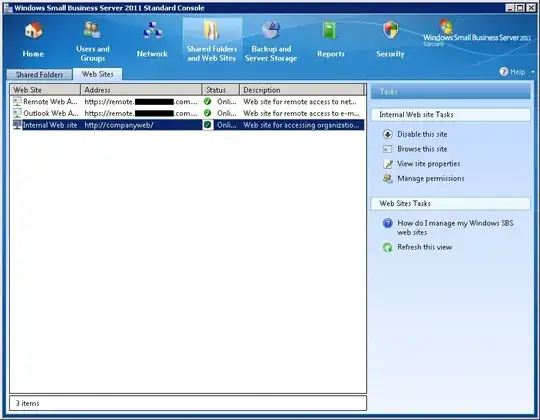Open the Browse this site link
The width and height of the screenshot is (540, 420).
point(422,149)
